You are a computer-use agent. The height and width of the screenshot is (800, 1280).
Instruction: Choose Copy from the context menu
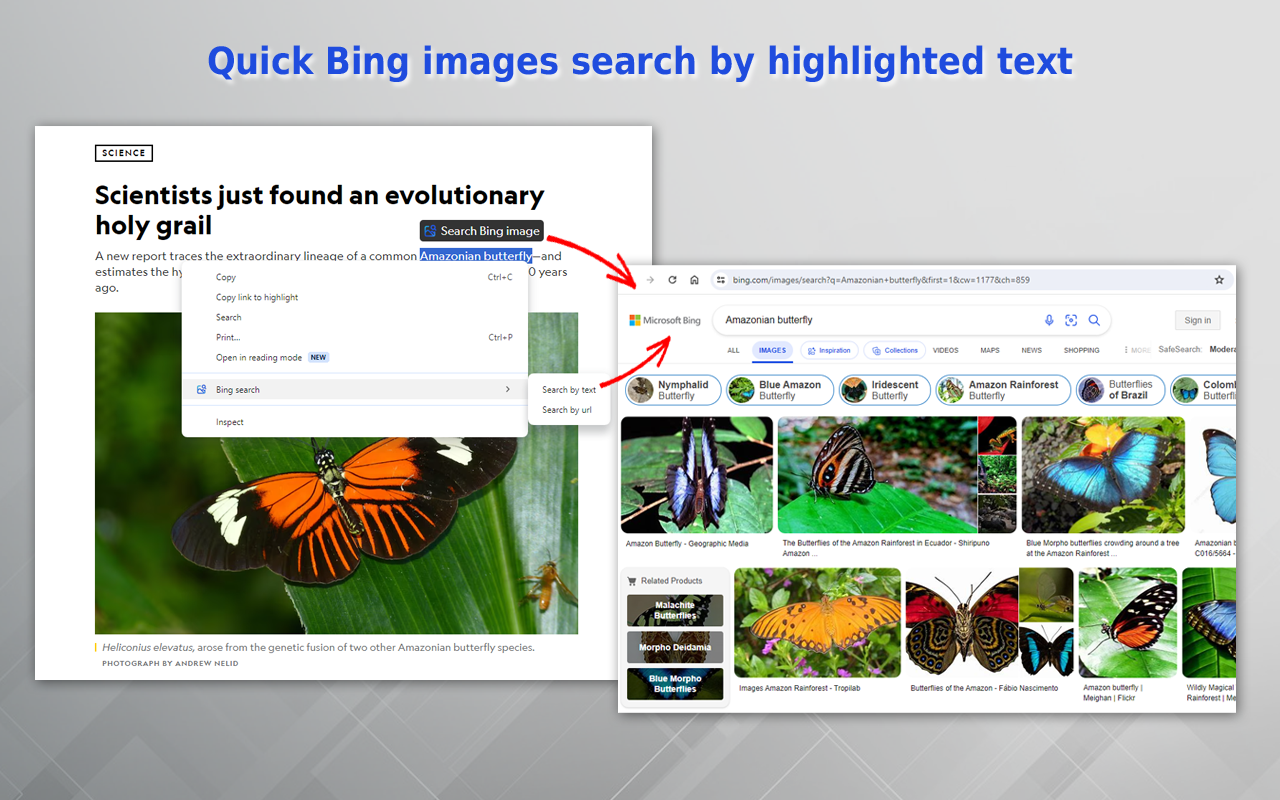[x=354, y=277]
